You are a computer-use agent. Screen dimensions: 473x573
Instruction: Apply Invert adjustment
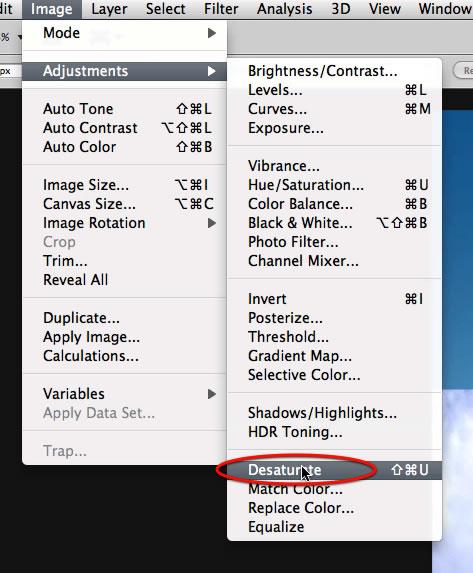coord(334,299)
